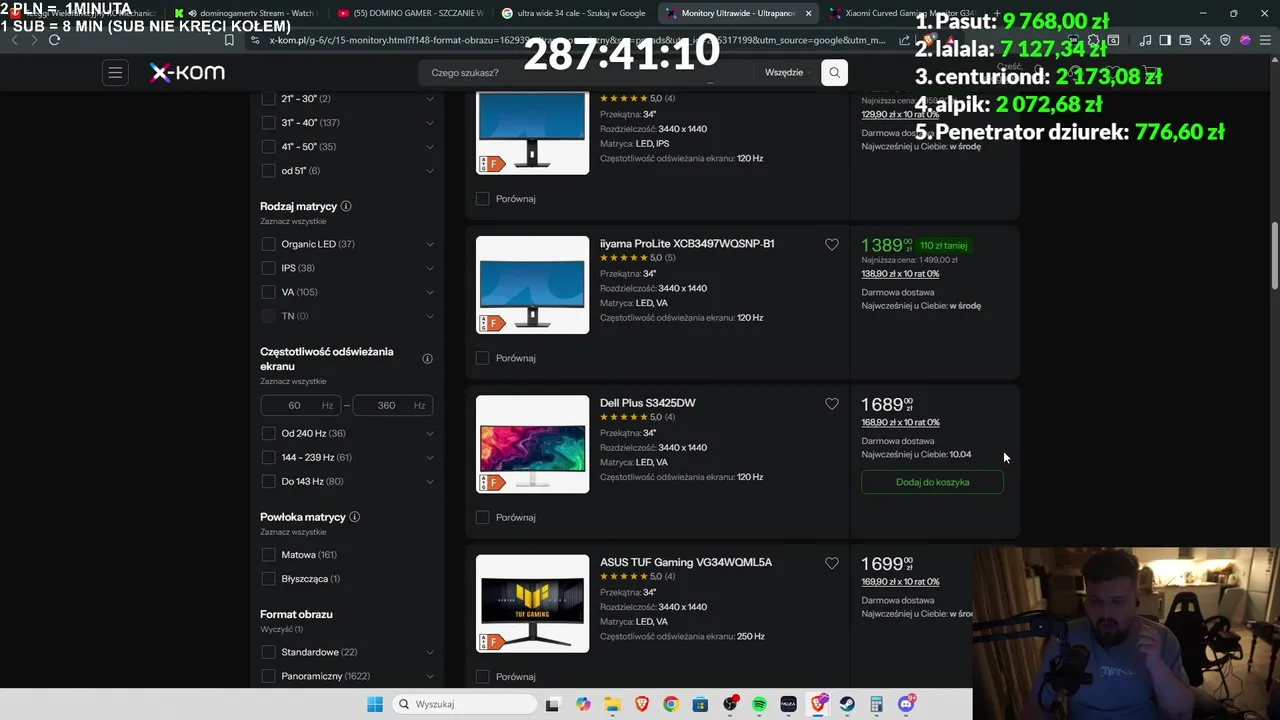1280x720 pixels.
Task: Expand the 31" - 40" size filter
Action: pos(430,123)
